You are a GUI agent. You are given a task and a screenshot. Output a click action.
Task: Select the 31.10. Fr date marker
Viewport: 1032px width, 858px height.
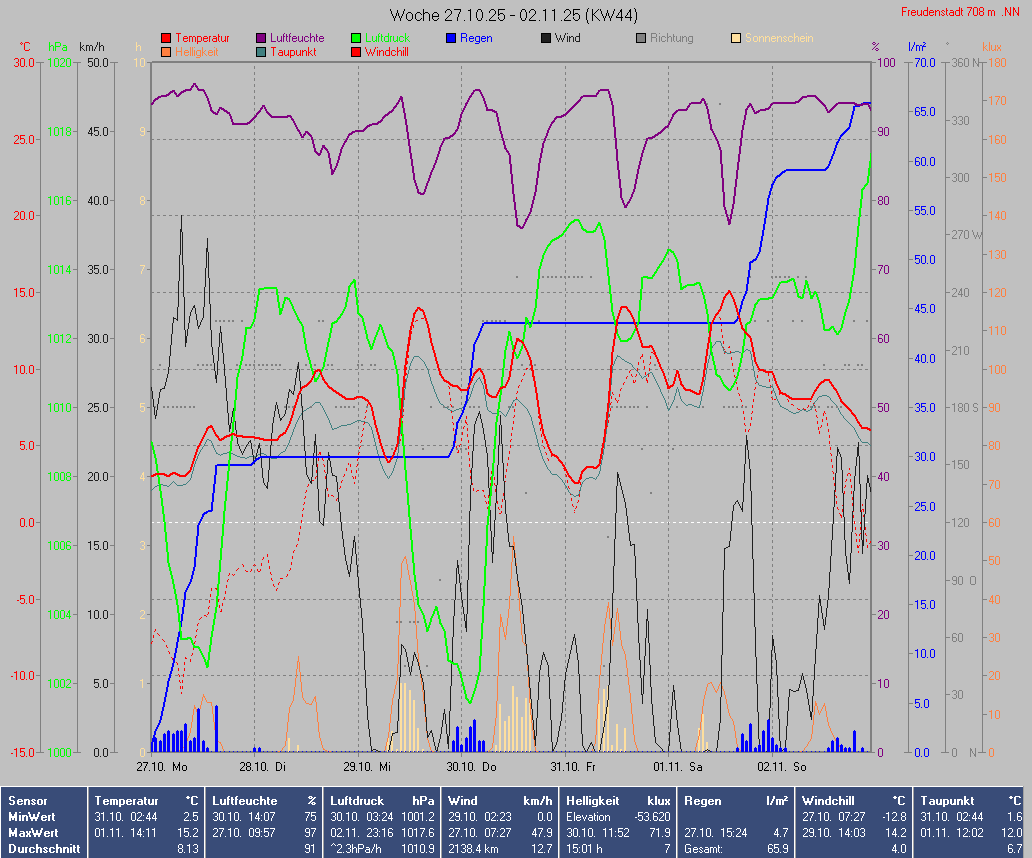click(573, 767)
